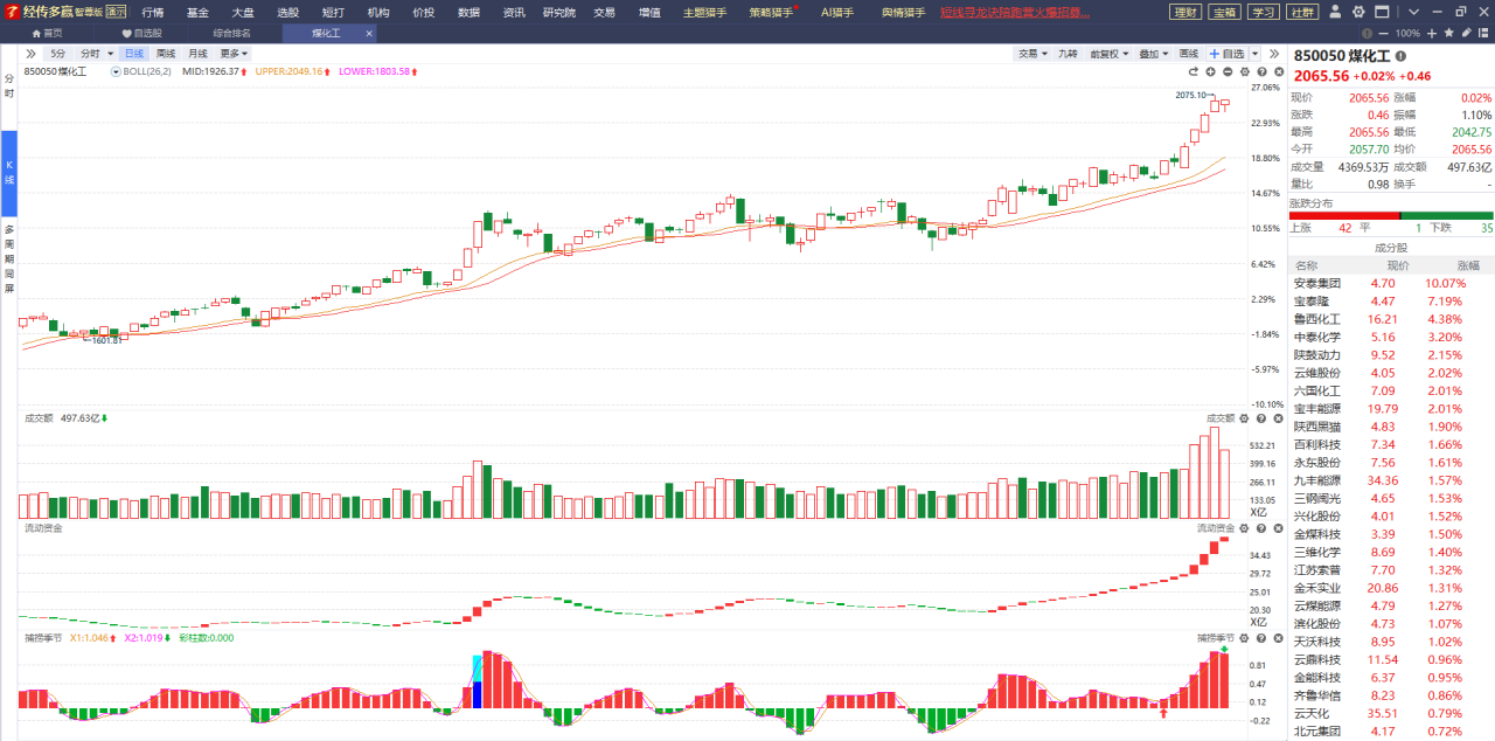Switch chart period to 周线
1495x741 pixels.
pyautogui.click(x=166, y=54)
